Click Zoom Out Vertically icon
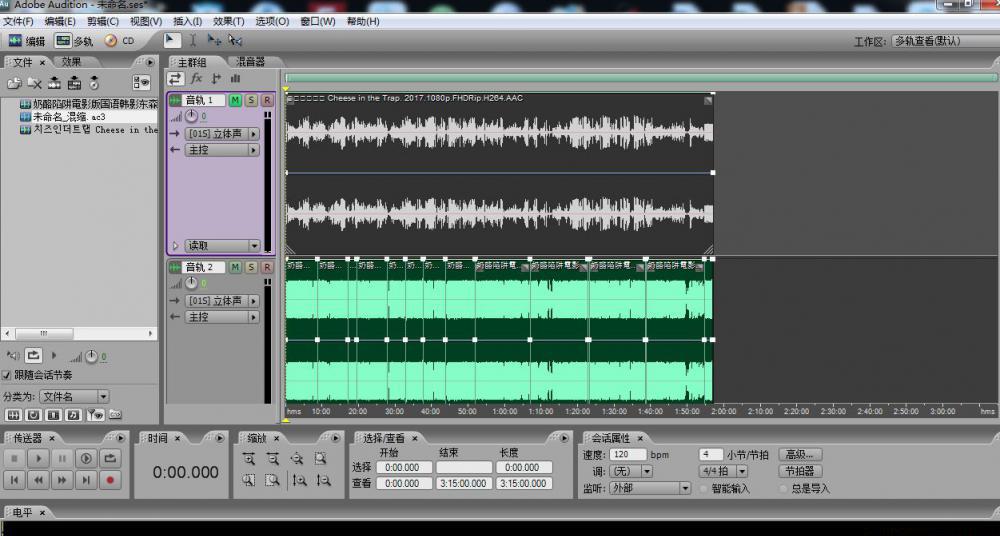The height and width of the screenshot is (536, 1000). click(323, 480)
